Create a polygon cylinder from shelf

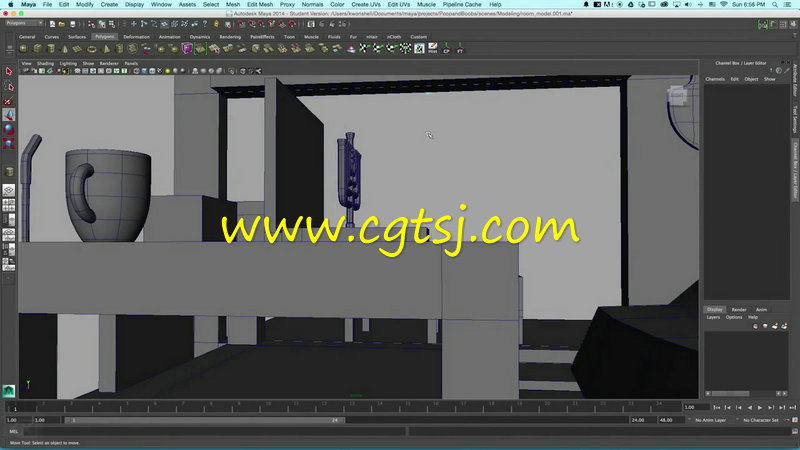(x=51, y=48)
